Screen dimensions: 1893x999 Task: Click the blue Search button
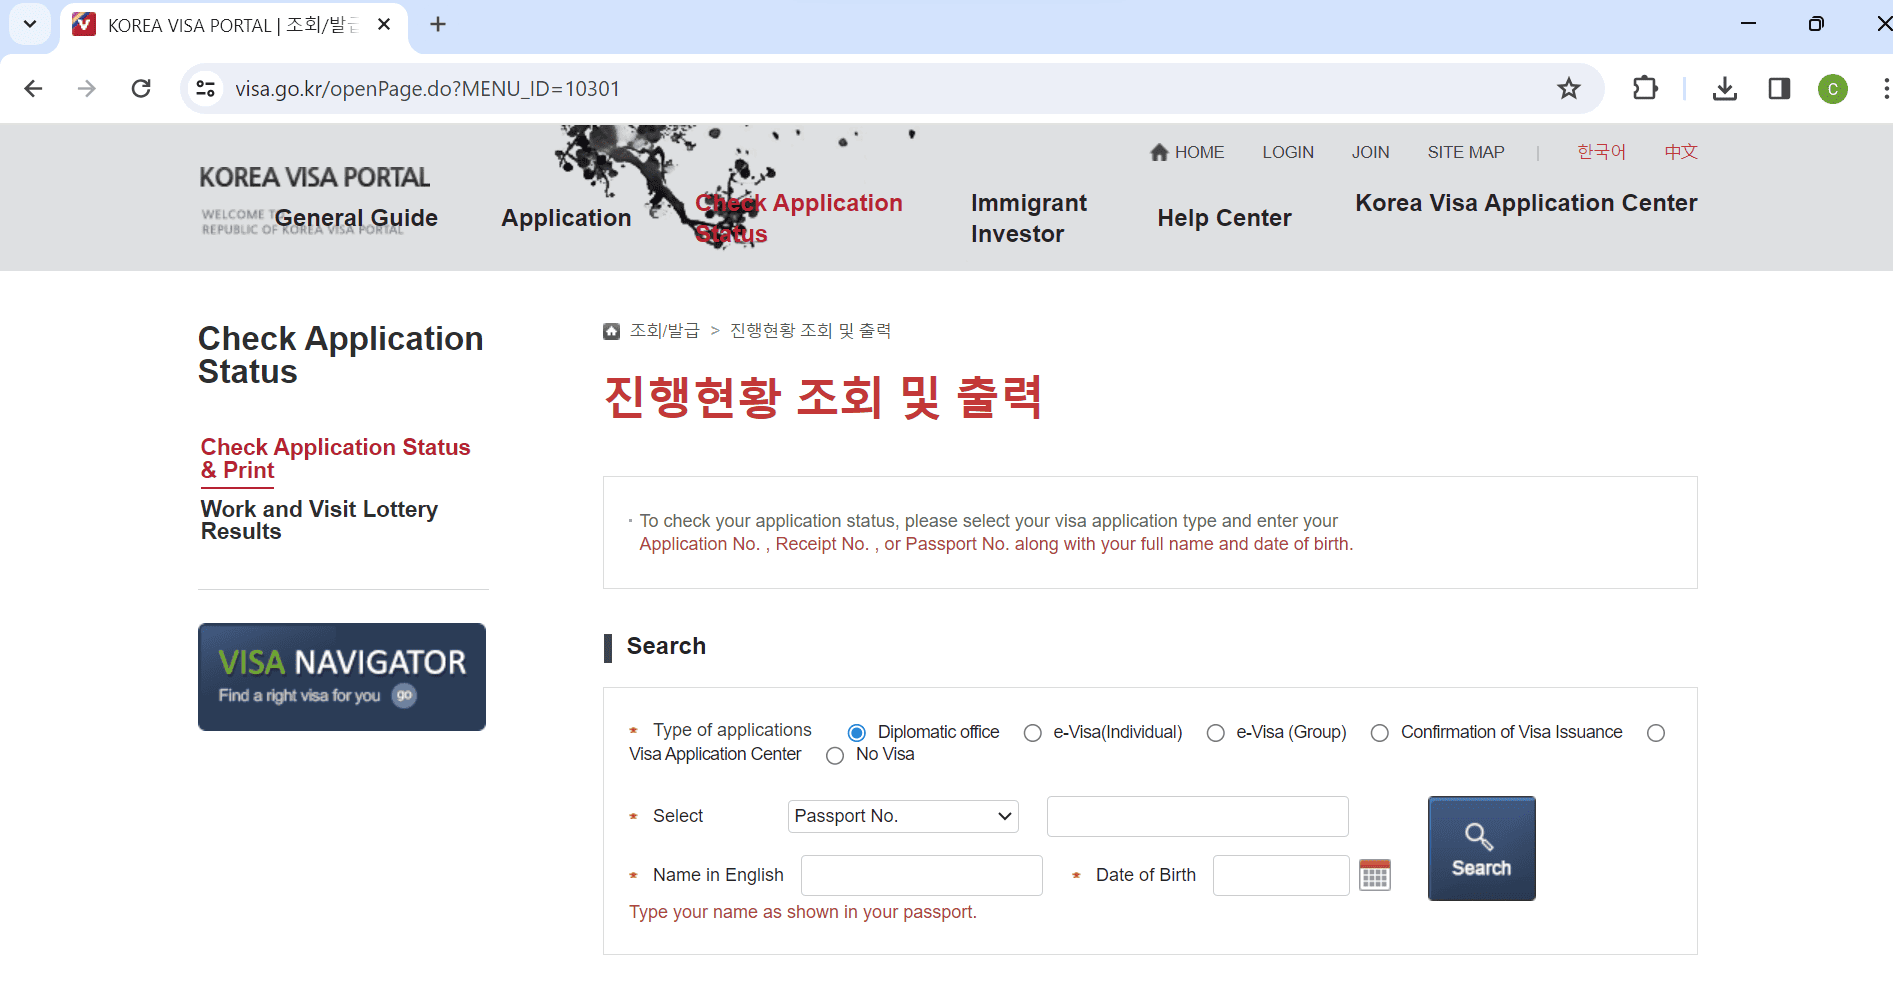(x=1481, y=848)
